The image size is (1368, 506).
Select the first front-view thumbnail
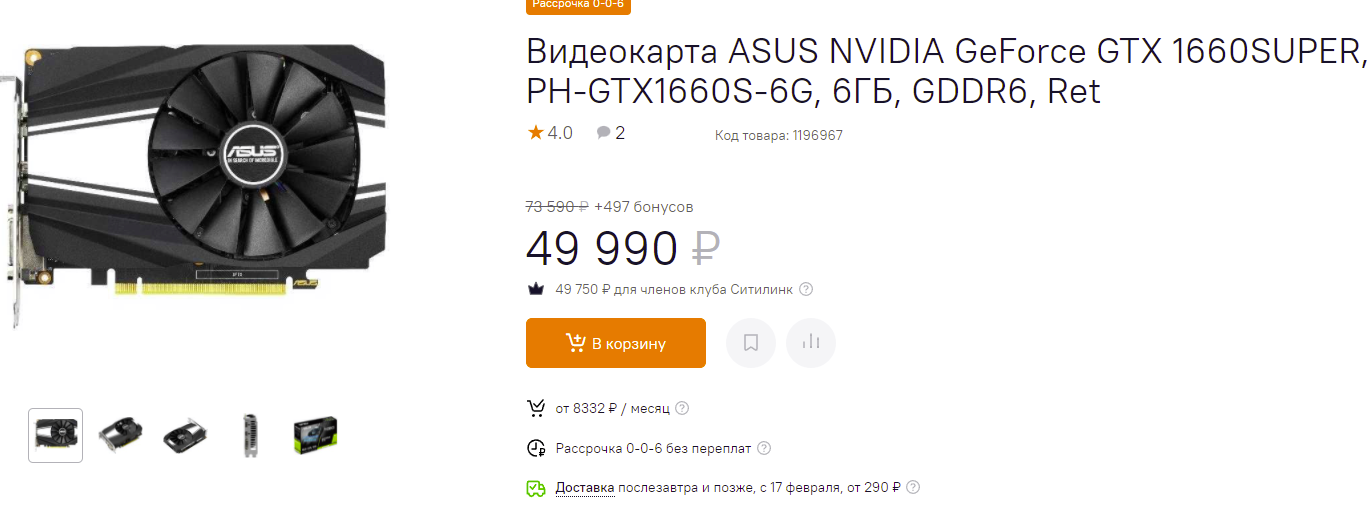point(56,435)
